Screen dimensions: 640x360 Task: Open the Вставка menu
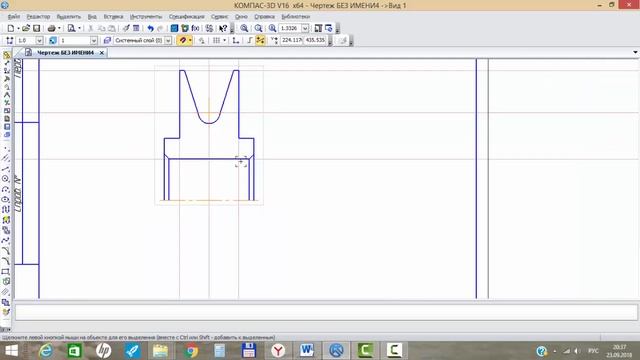point(113,17)
